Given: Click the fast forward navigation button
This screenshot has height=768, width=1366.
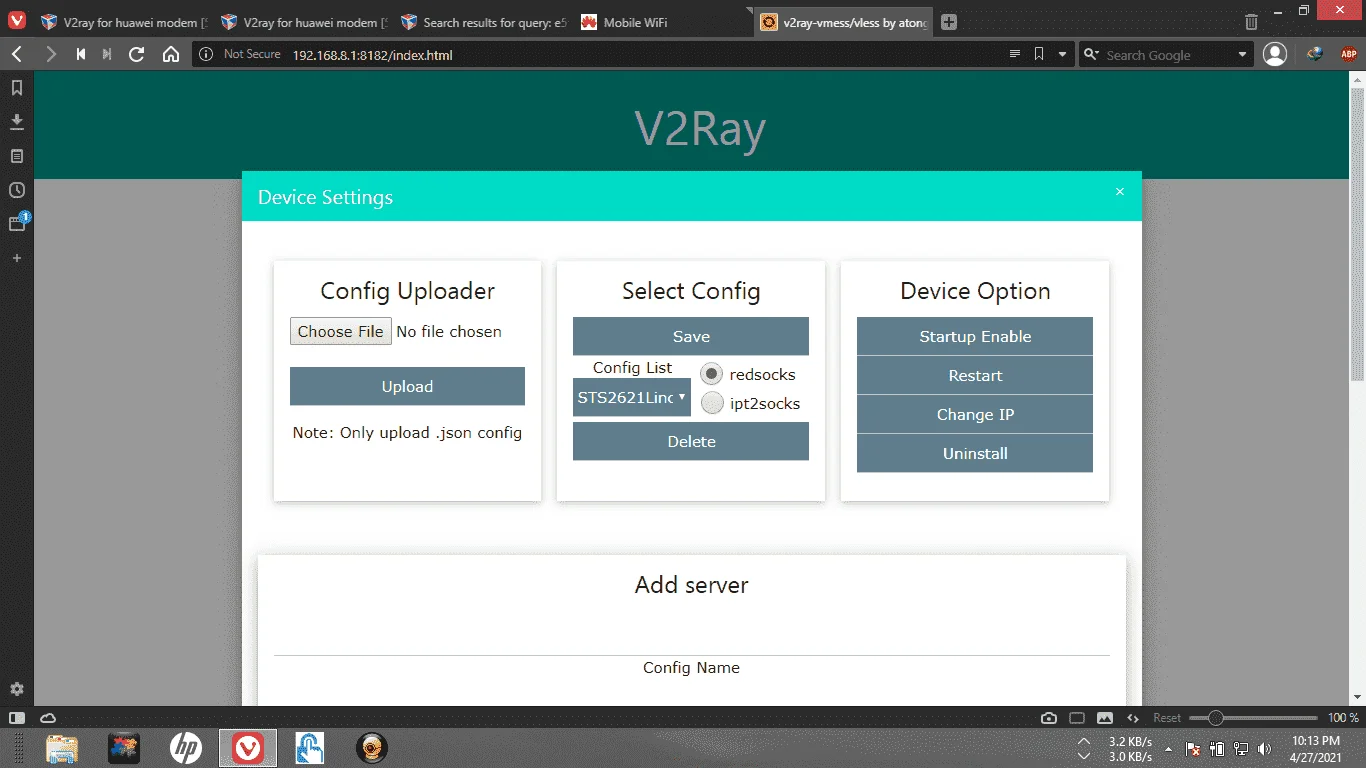Looking at the screenshot, I should tap(107, 55).
